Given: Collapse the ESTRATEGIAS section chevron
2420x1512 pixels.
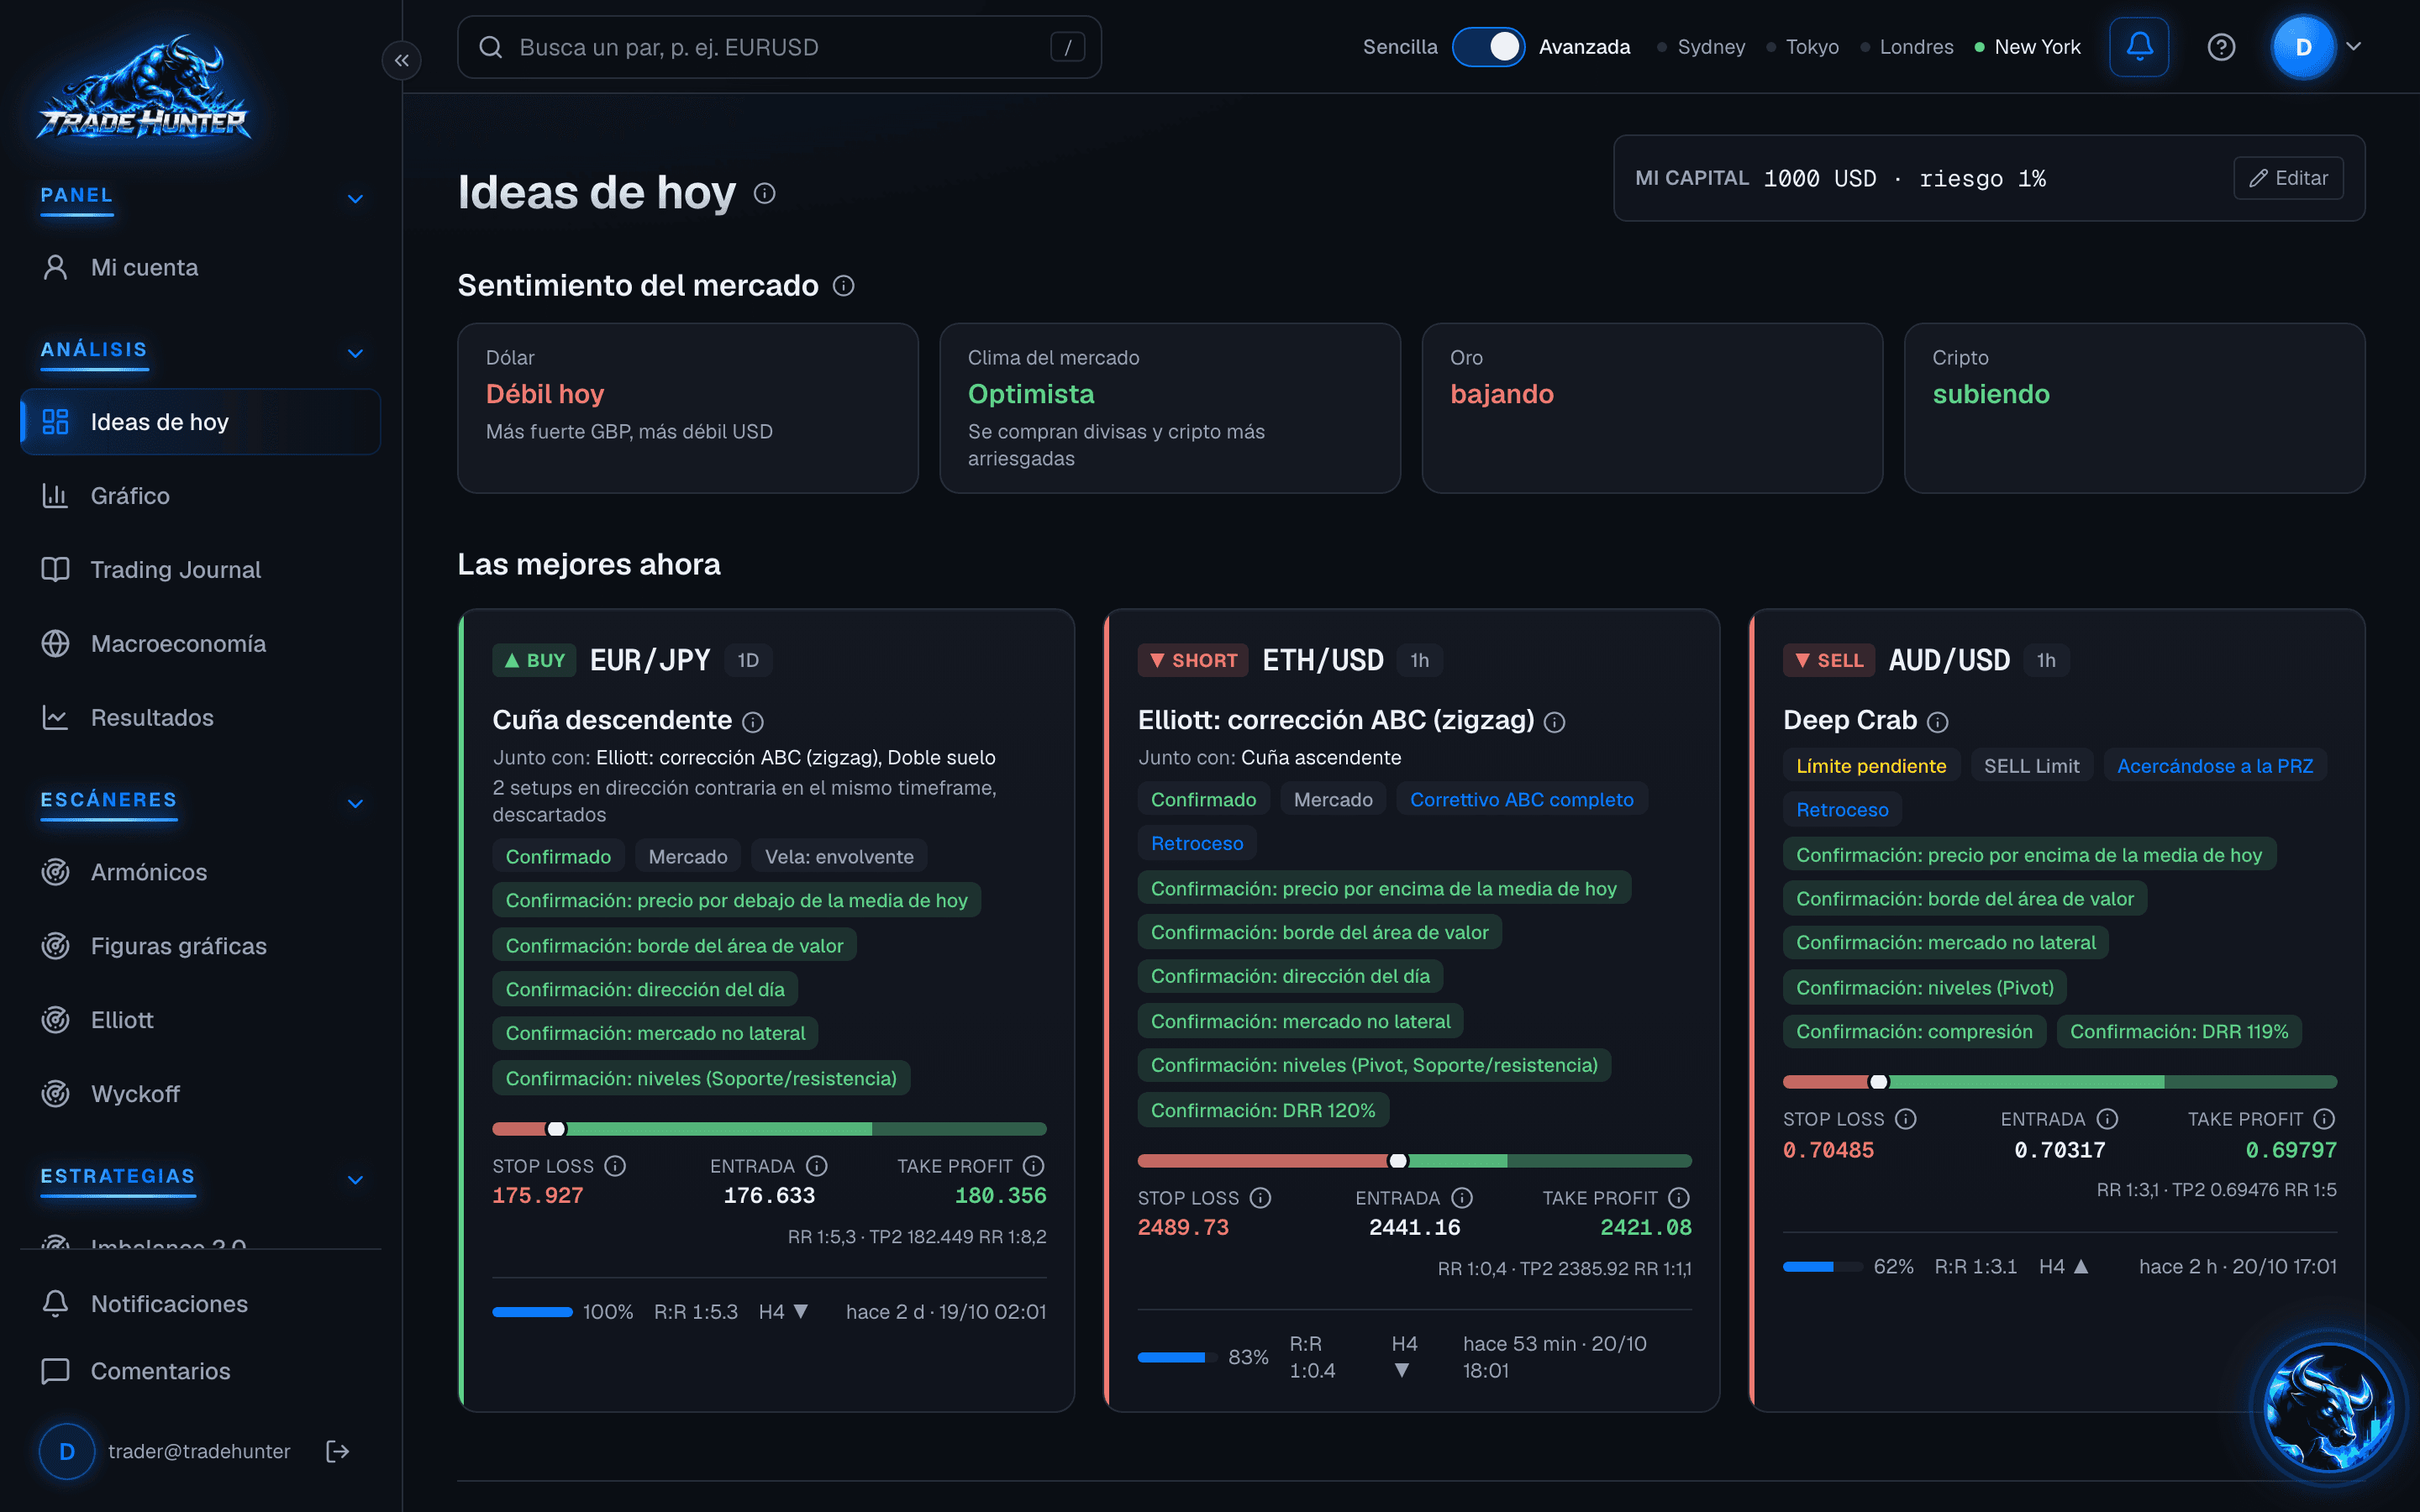Looking at the screenshot, I should pyautogui.click(x=355, y=1179).
